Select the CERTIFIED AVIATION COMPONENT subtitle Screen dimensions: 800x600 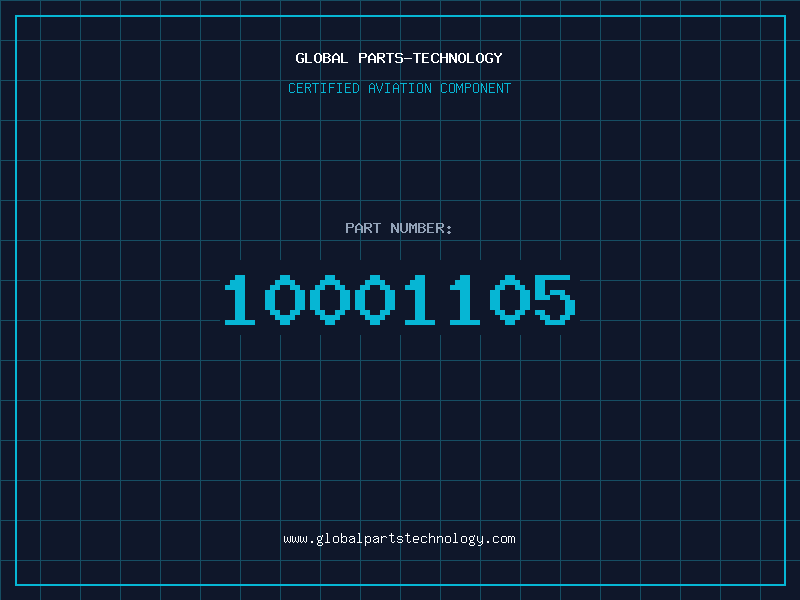click(x=399, y=88)
